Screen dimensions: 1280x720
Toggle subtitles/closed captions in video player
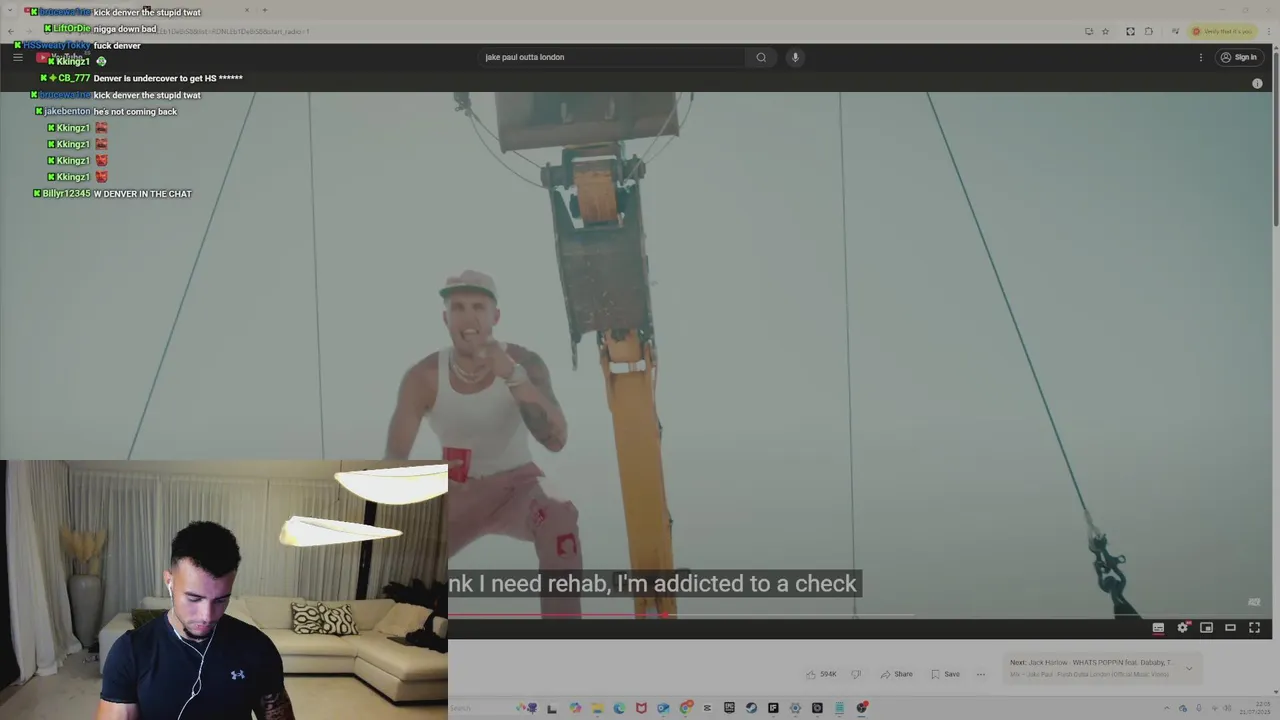(1158, 628)
